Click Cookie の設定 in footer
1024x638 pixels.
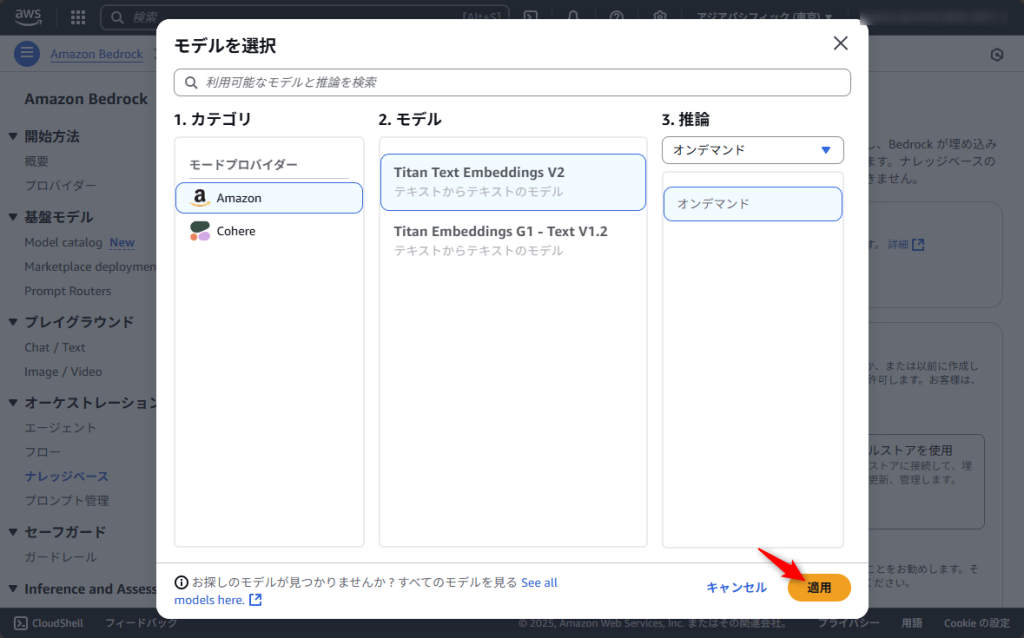(x=976, y=623)
